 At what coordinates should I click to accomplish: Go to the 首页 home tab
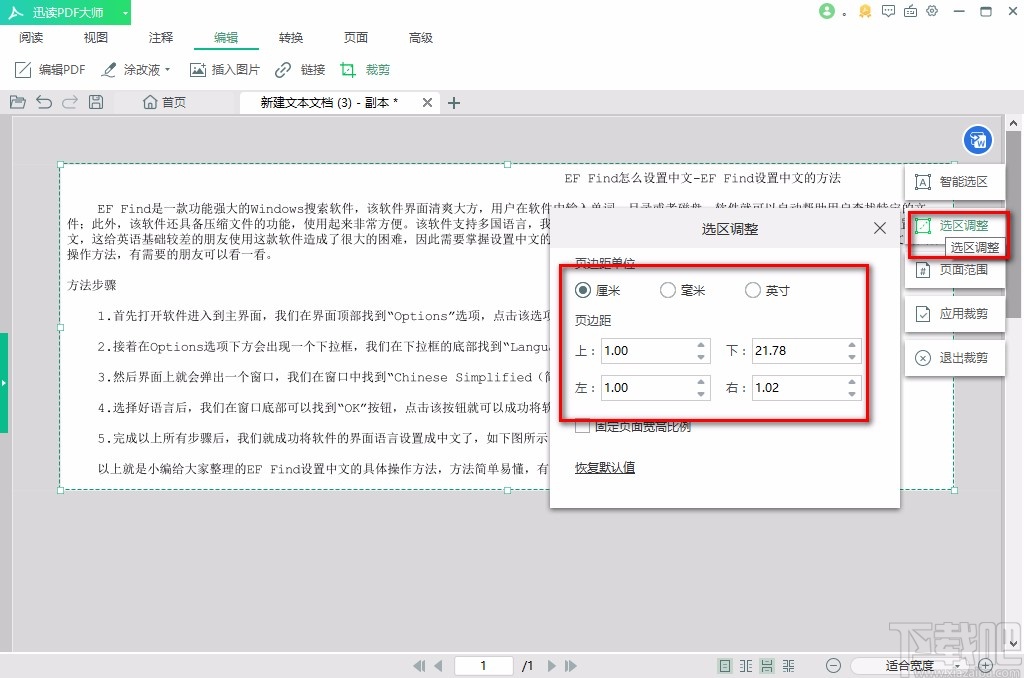(x=165, y=102)
